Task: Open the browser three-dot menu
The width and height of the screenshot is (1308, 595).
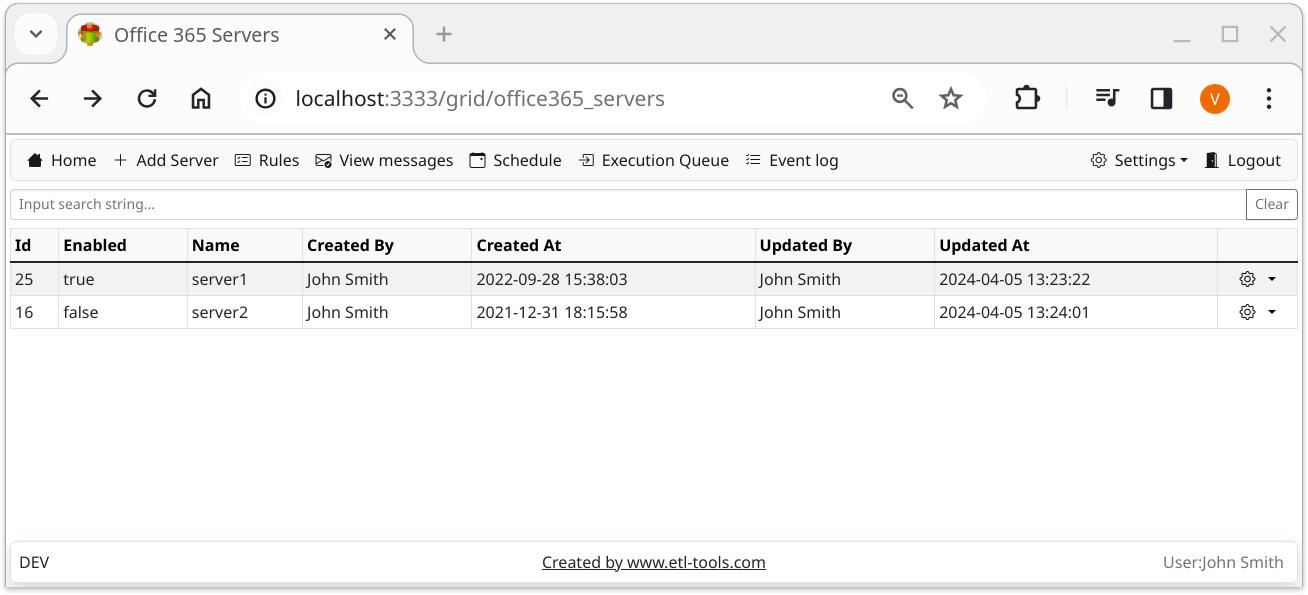Action: 1269,98
